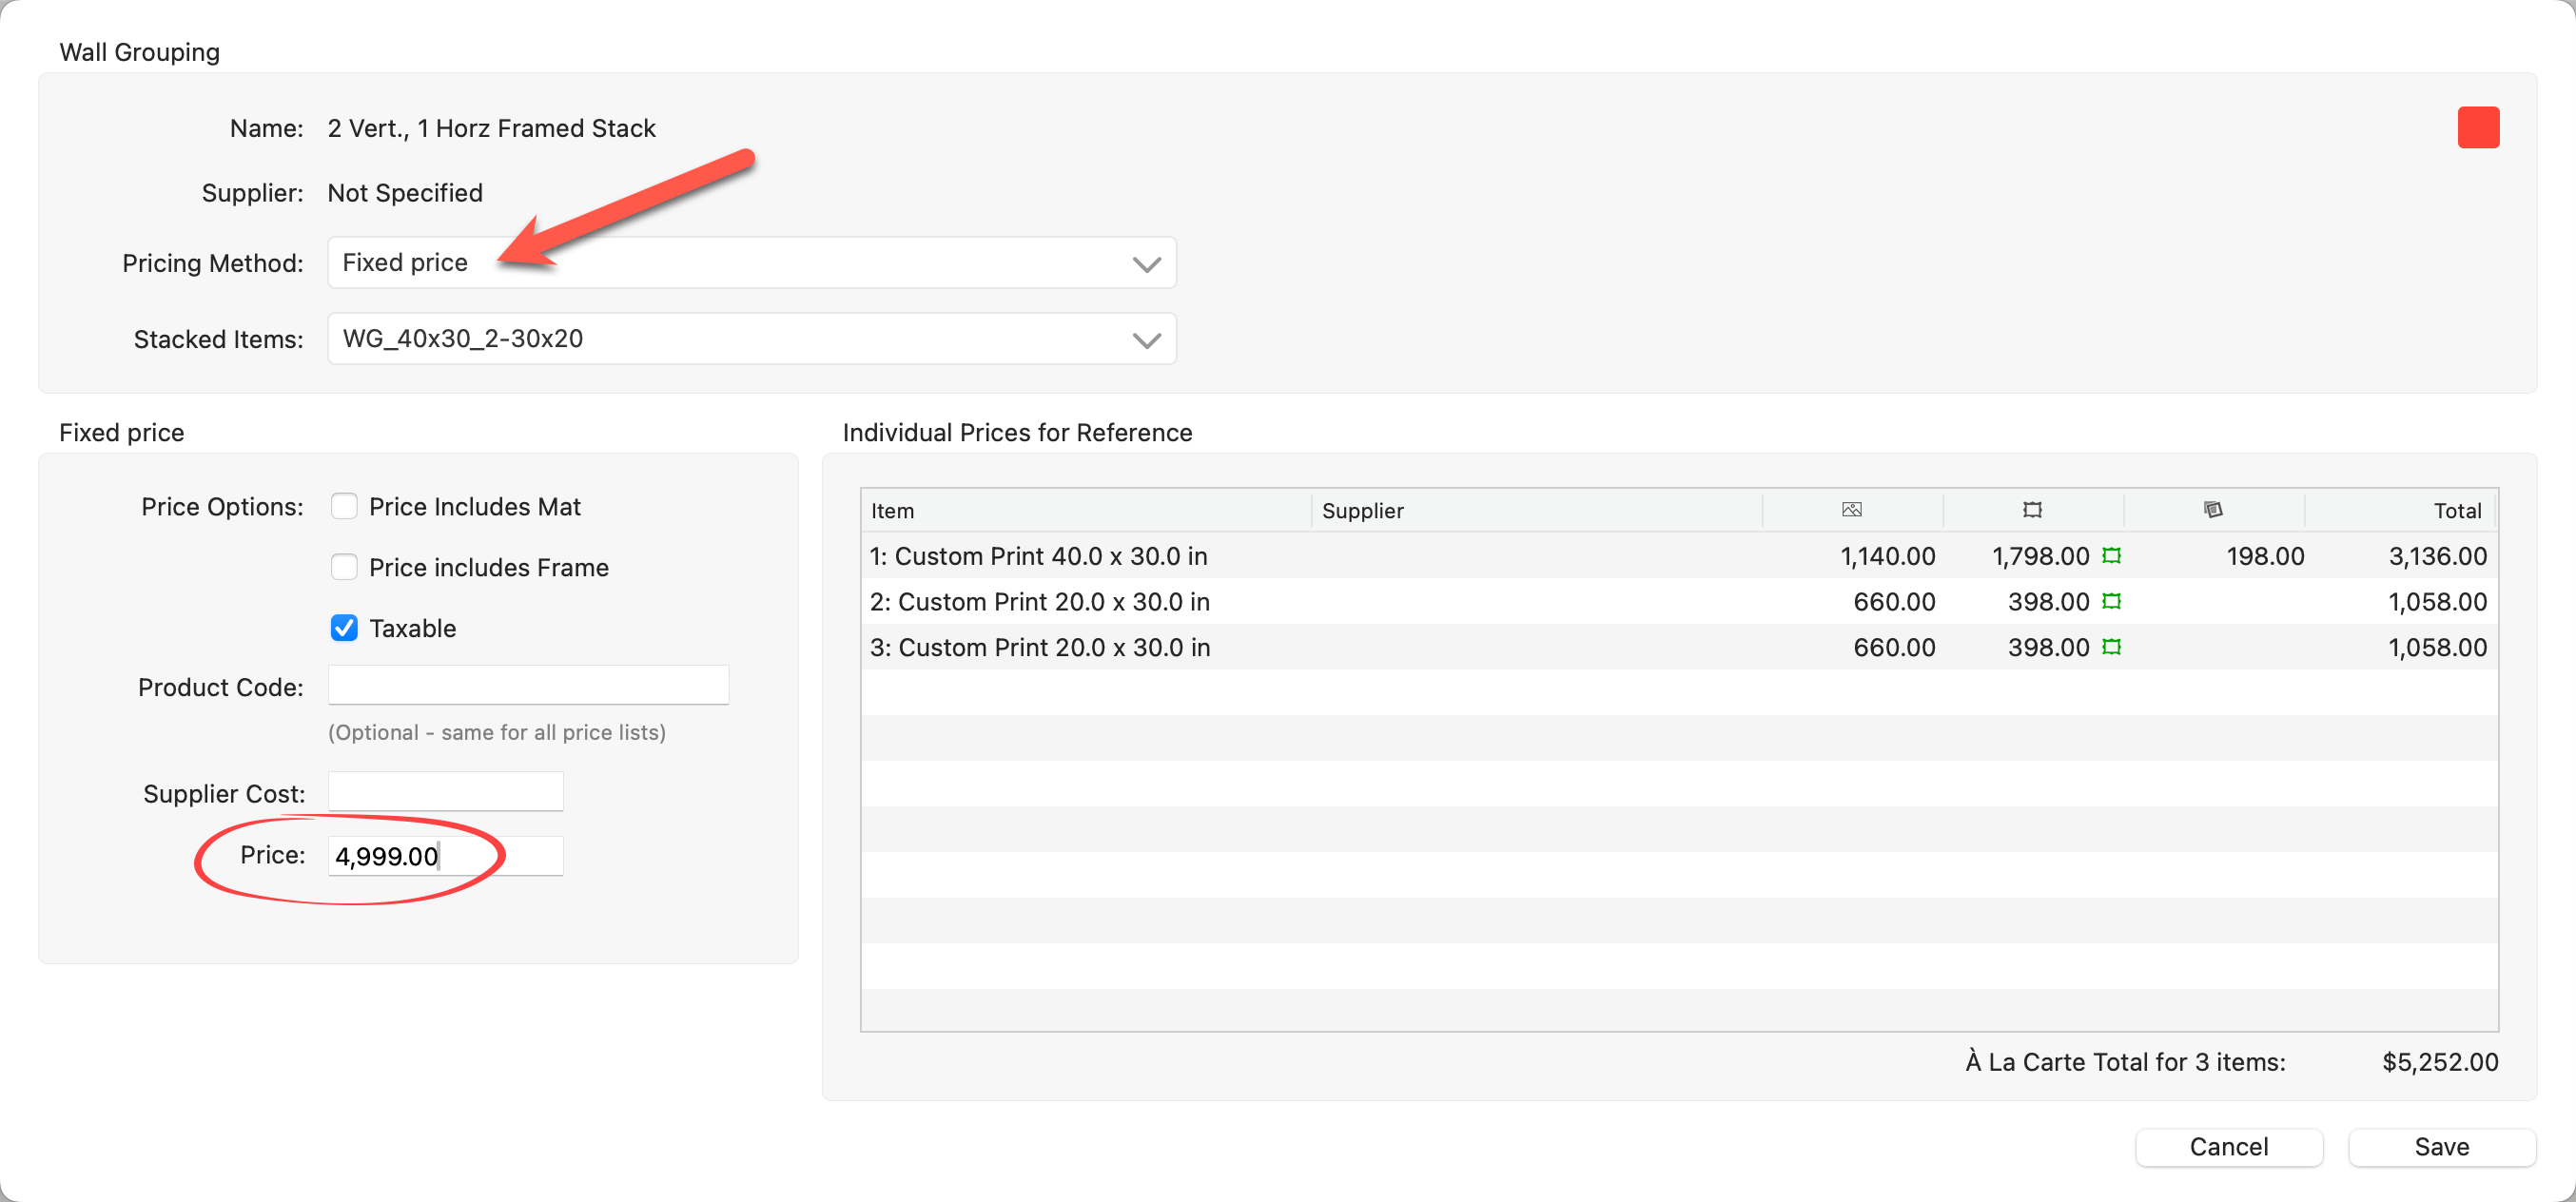Open the Pricing Method dropdown

751,263
